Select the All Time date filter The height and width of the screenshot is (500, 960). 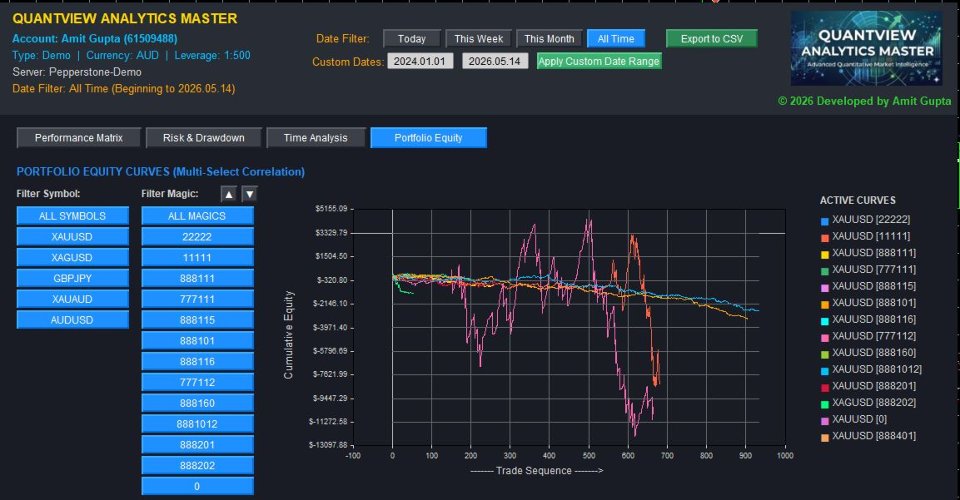615,39
